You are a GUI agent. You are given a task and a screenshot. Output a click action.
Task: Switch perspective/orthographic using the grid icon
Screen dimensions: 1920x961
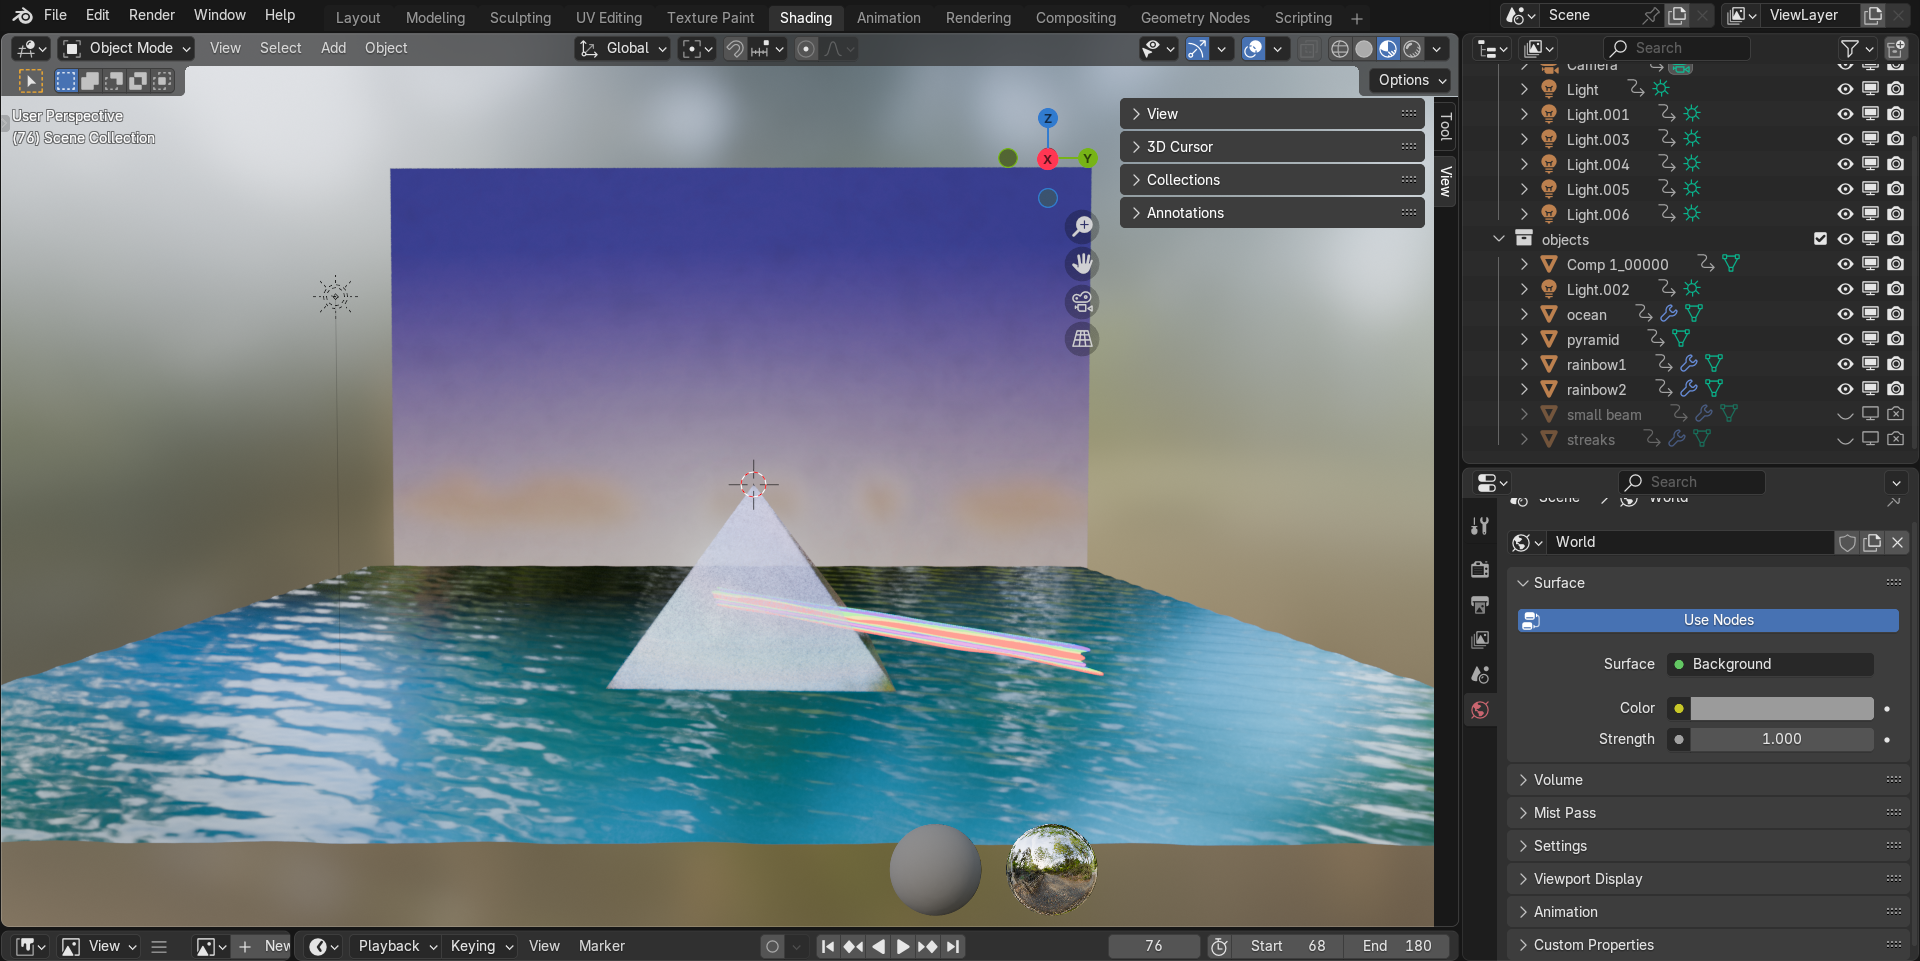[x=1082, y=340]
